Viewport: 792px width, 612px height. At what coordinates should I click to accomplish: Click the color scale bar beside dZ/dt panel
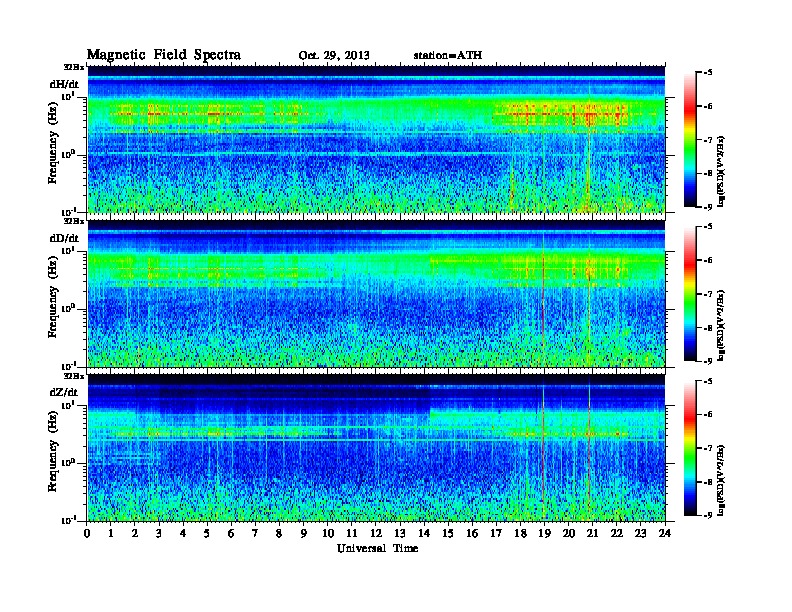pos(690,448)
